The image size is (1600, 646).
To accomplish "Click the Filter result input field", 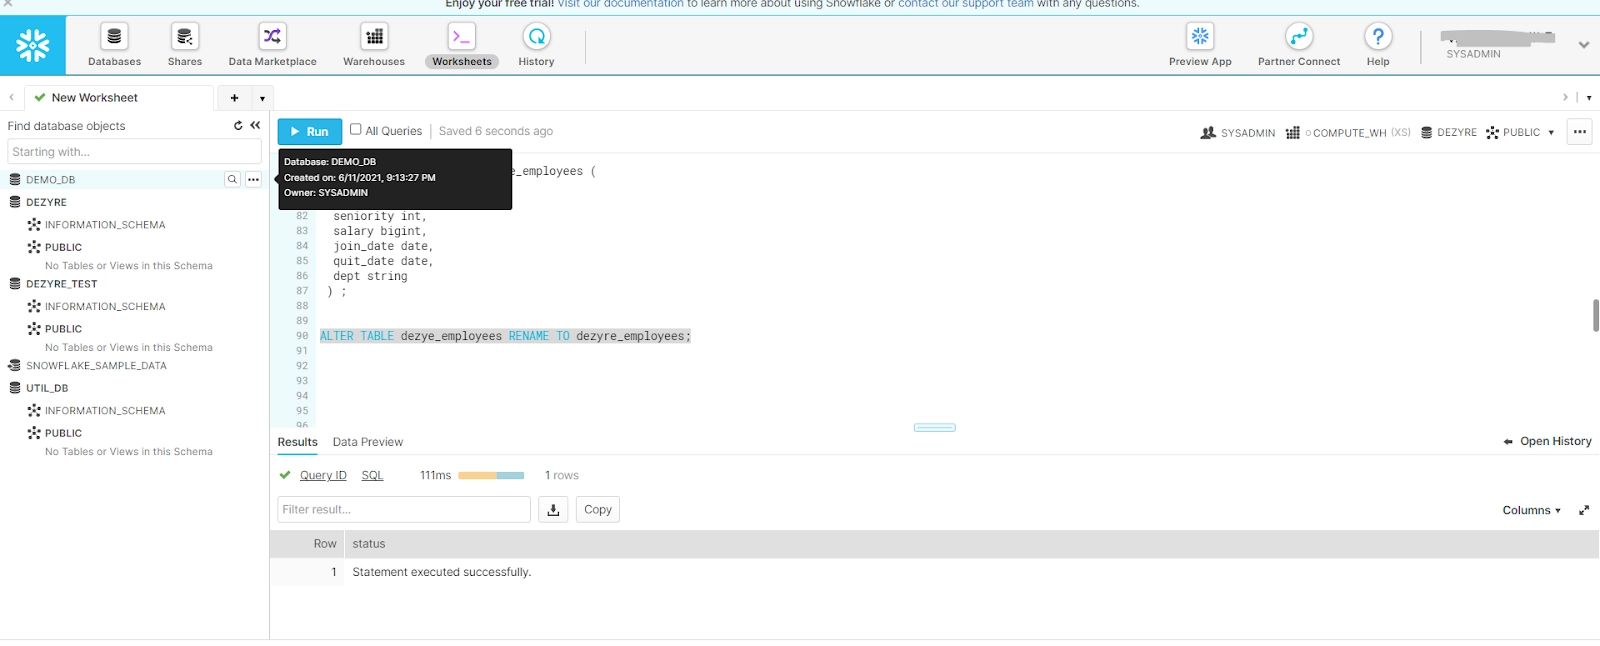I will point(403,510).
